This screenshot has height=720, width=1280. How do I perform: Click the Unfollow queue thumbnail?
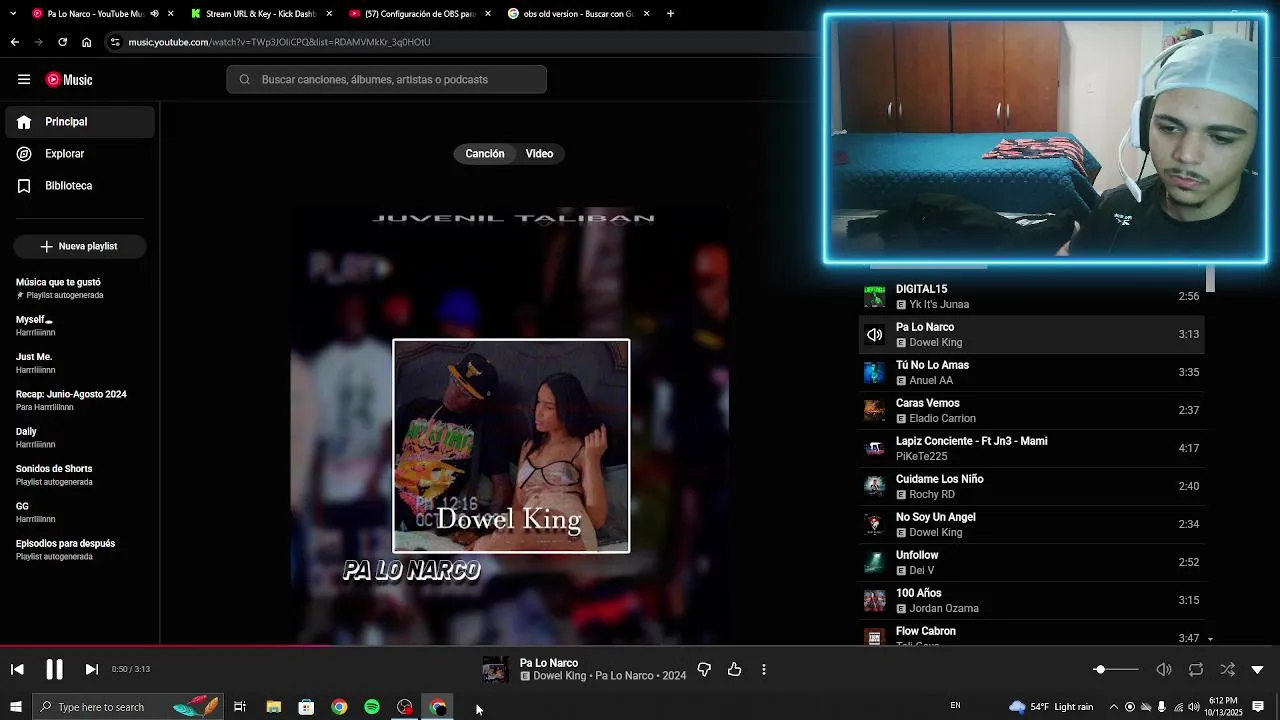pos(874,562)
